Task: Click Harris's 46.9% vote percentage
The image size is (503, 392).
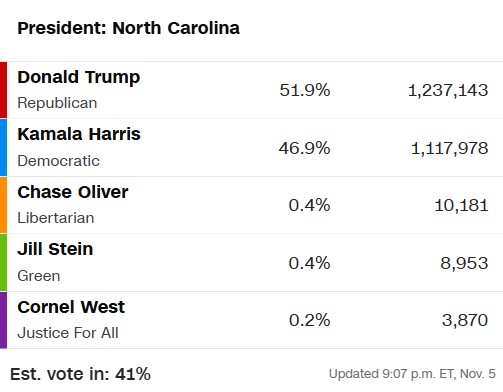Action: tap(304, 148)
